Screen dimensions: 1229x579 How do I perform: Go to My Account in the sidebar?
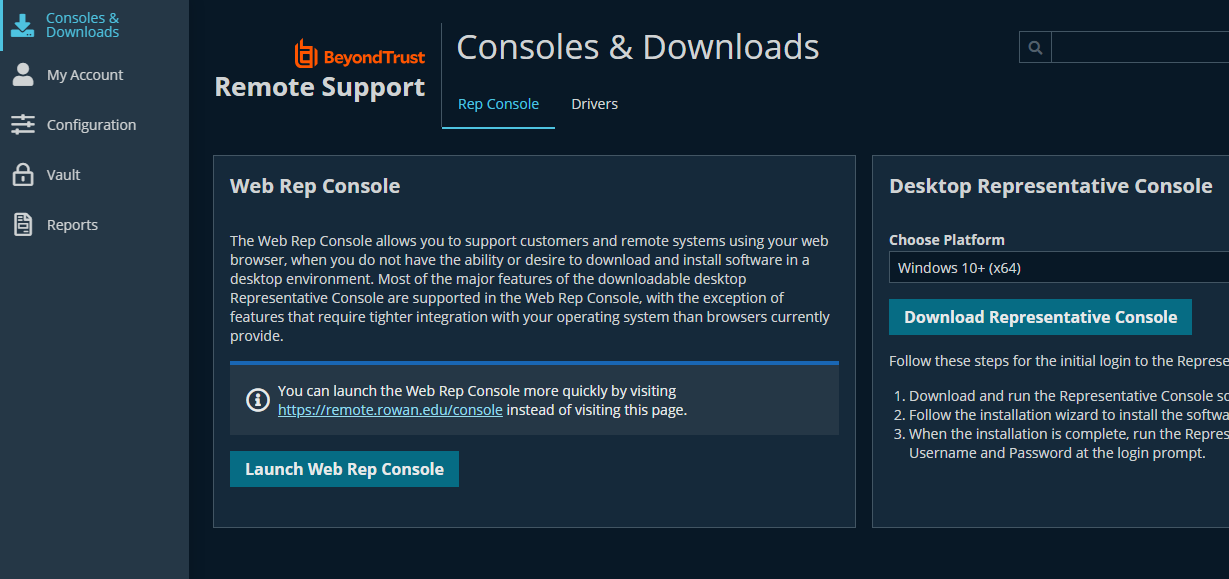(x=85, y=75)
